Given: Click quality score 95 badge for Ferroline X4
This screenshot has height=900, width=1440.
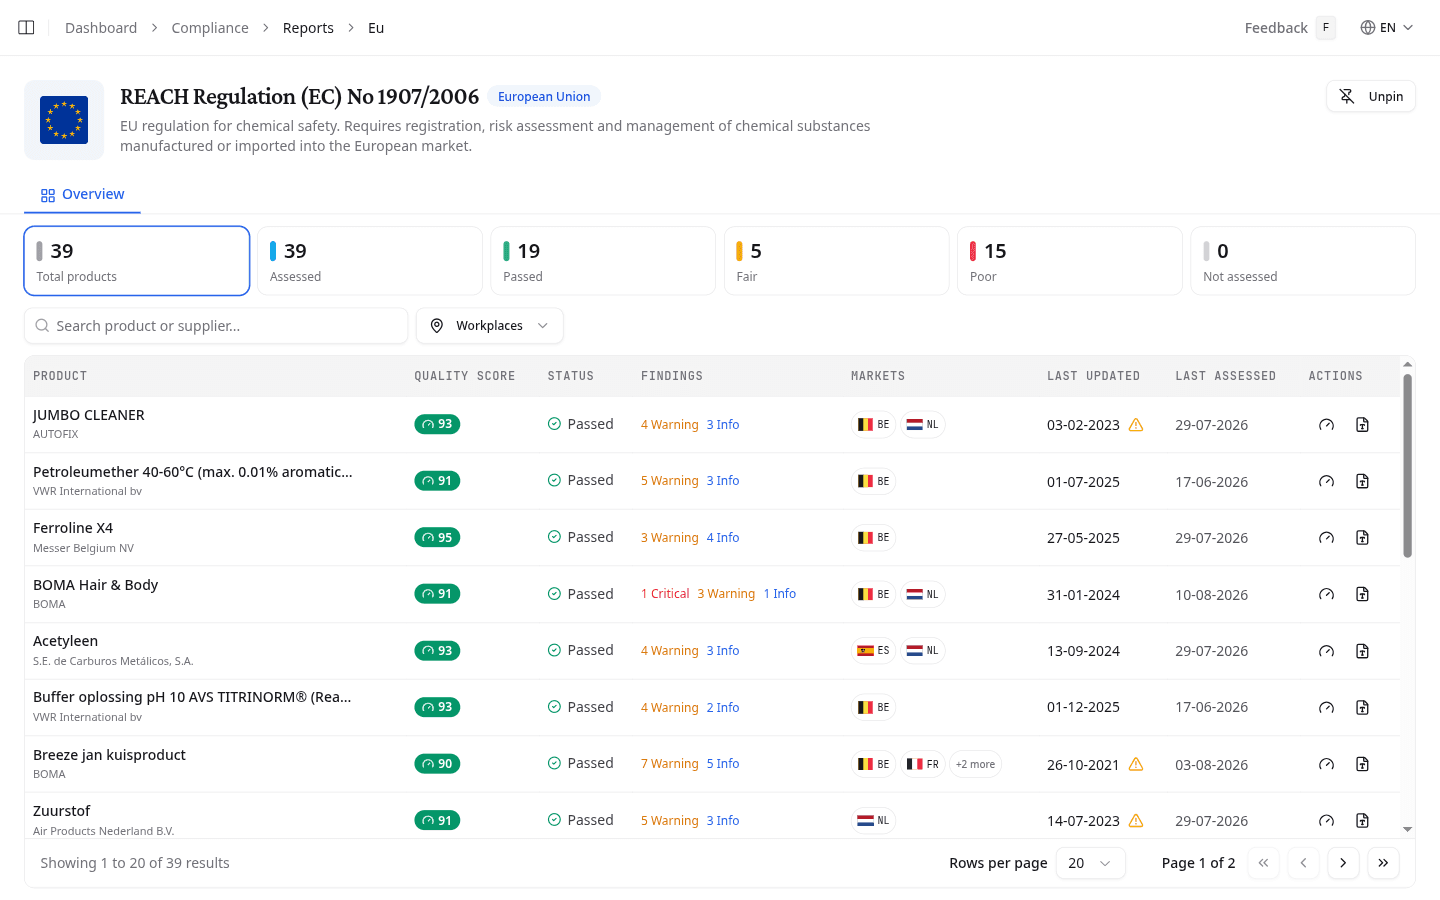Looking at the screenshot, I should (x=437, y=538).
